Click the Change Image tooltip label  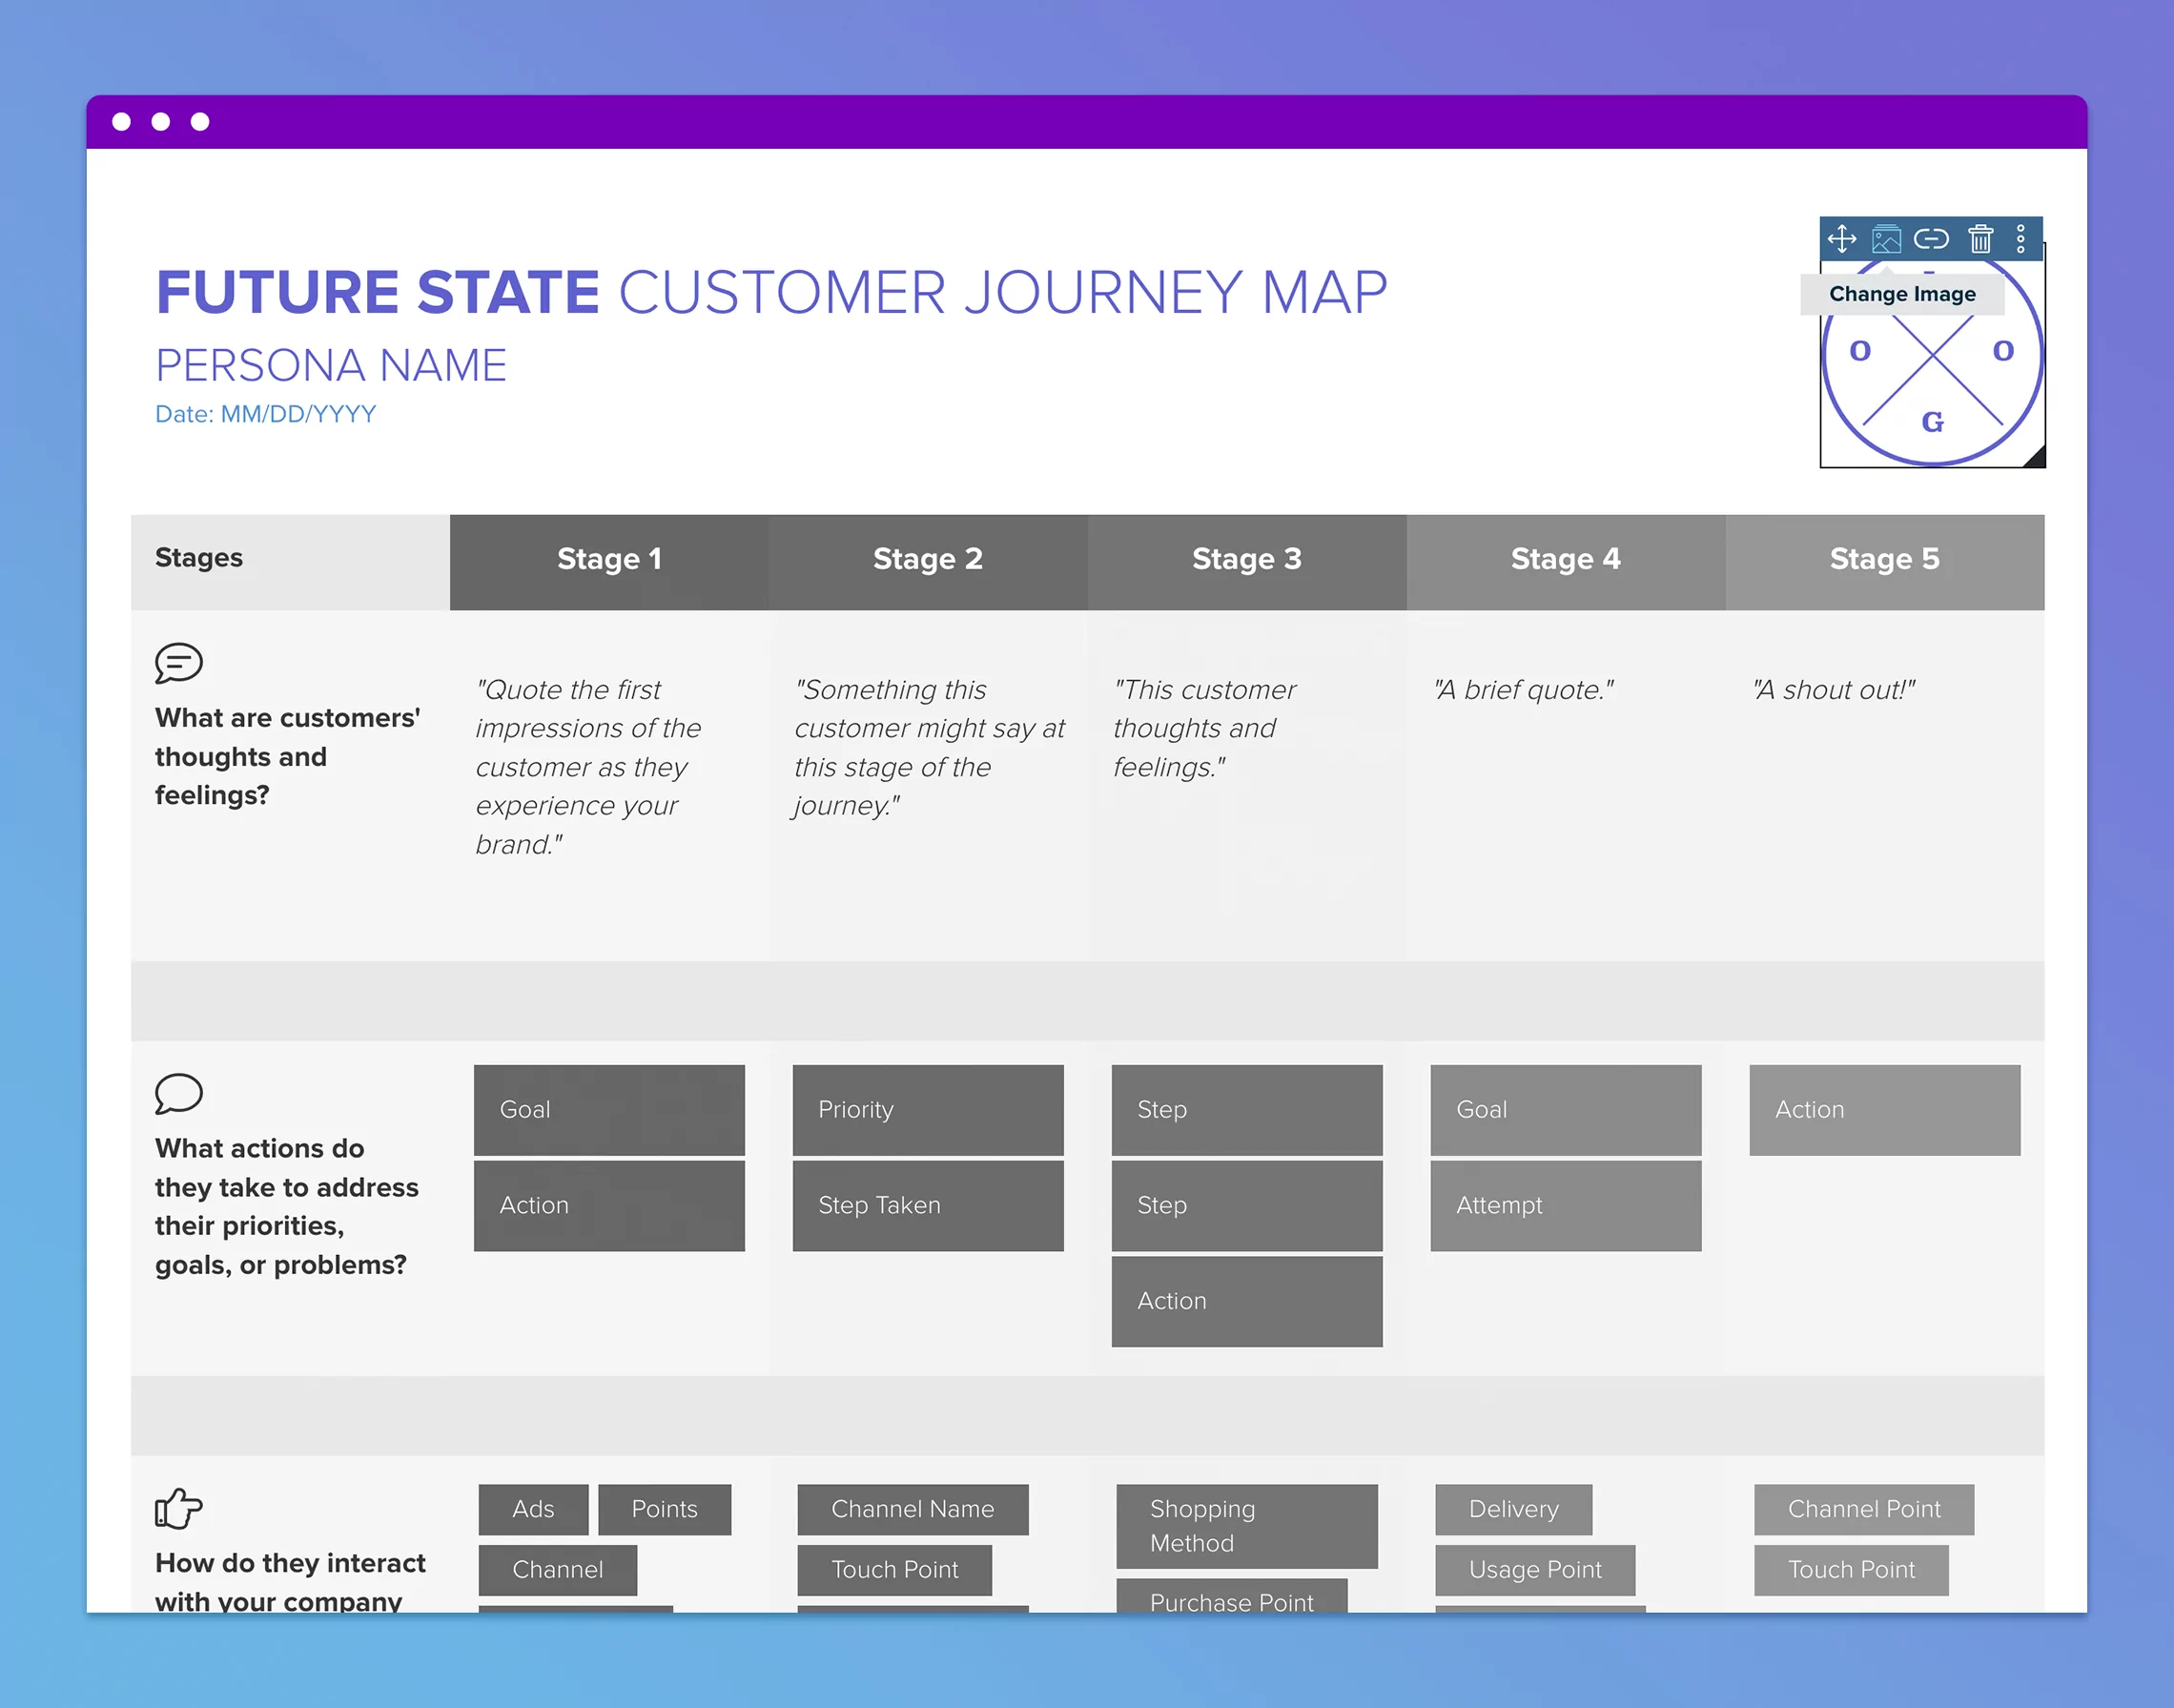pos(1902,293)
